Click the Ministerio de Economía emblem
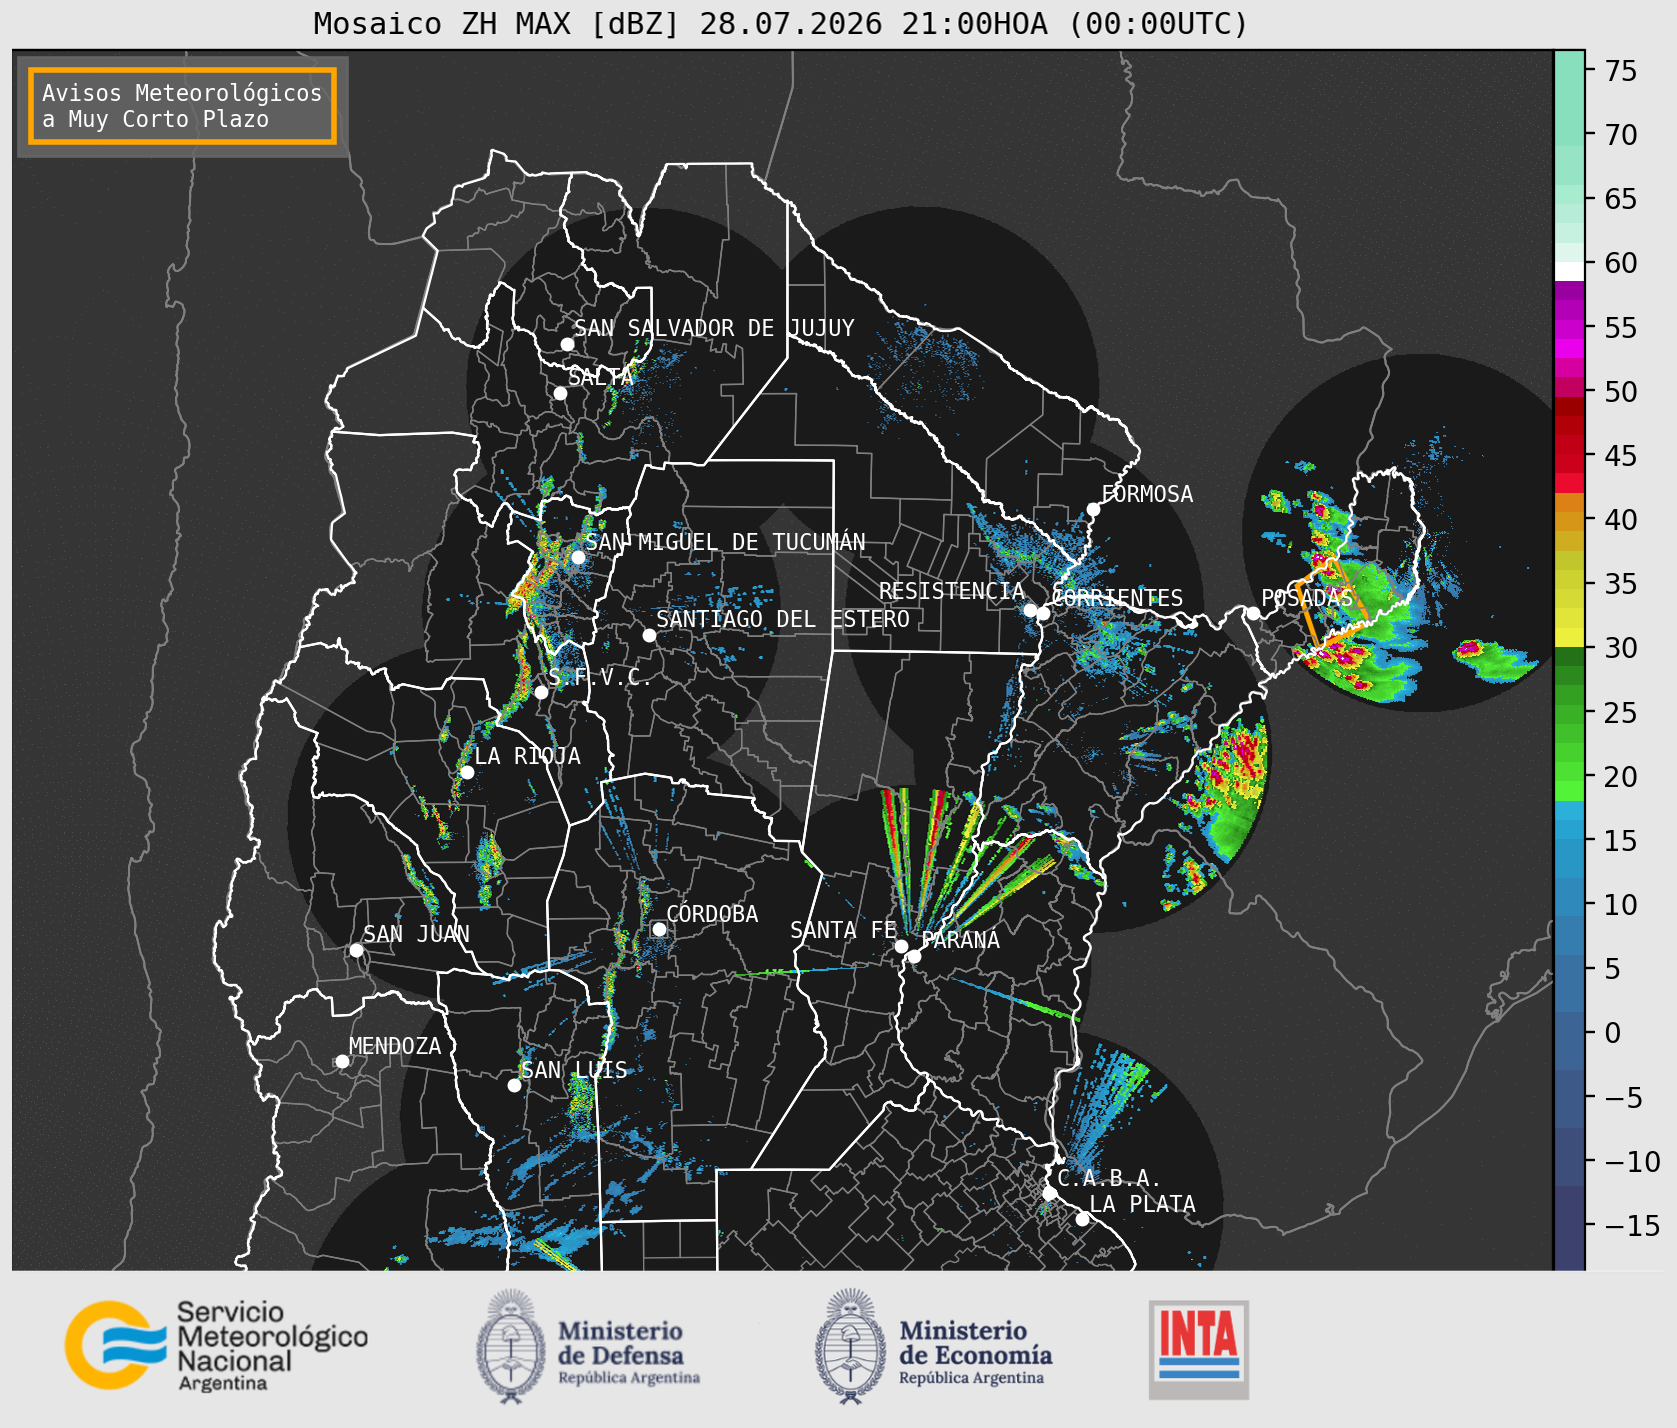The image size is (1677, 1428). (851, 1346)
